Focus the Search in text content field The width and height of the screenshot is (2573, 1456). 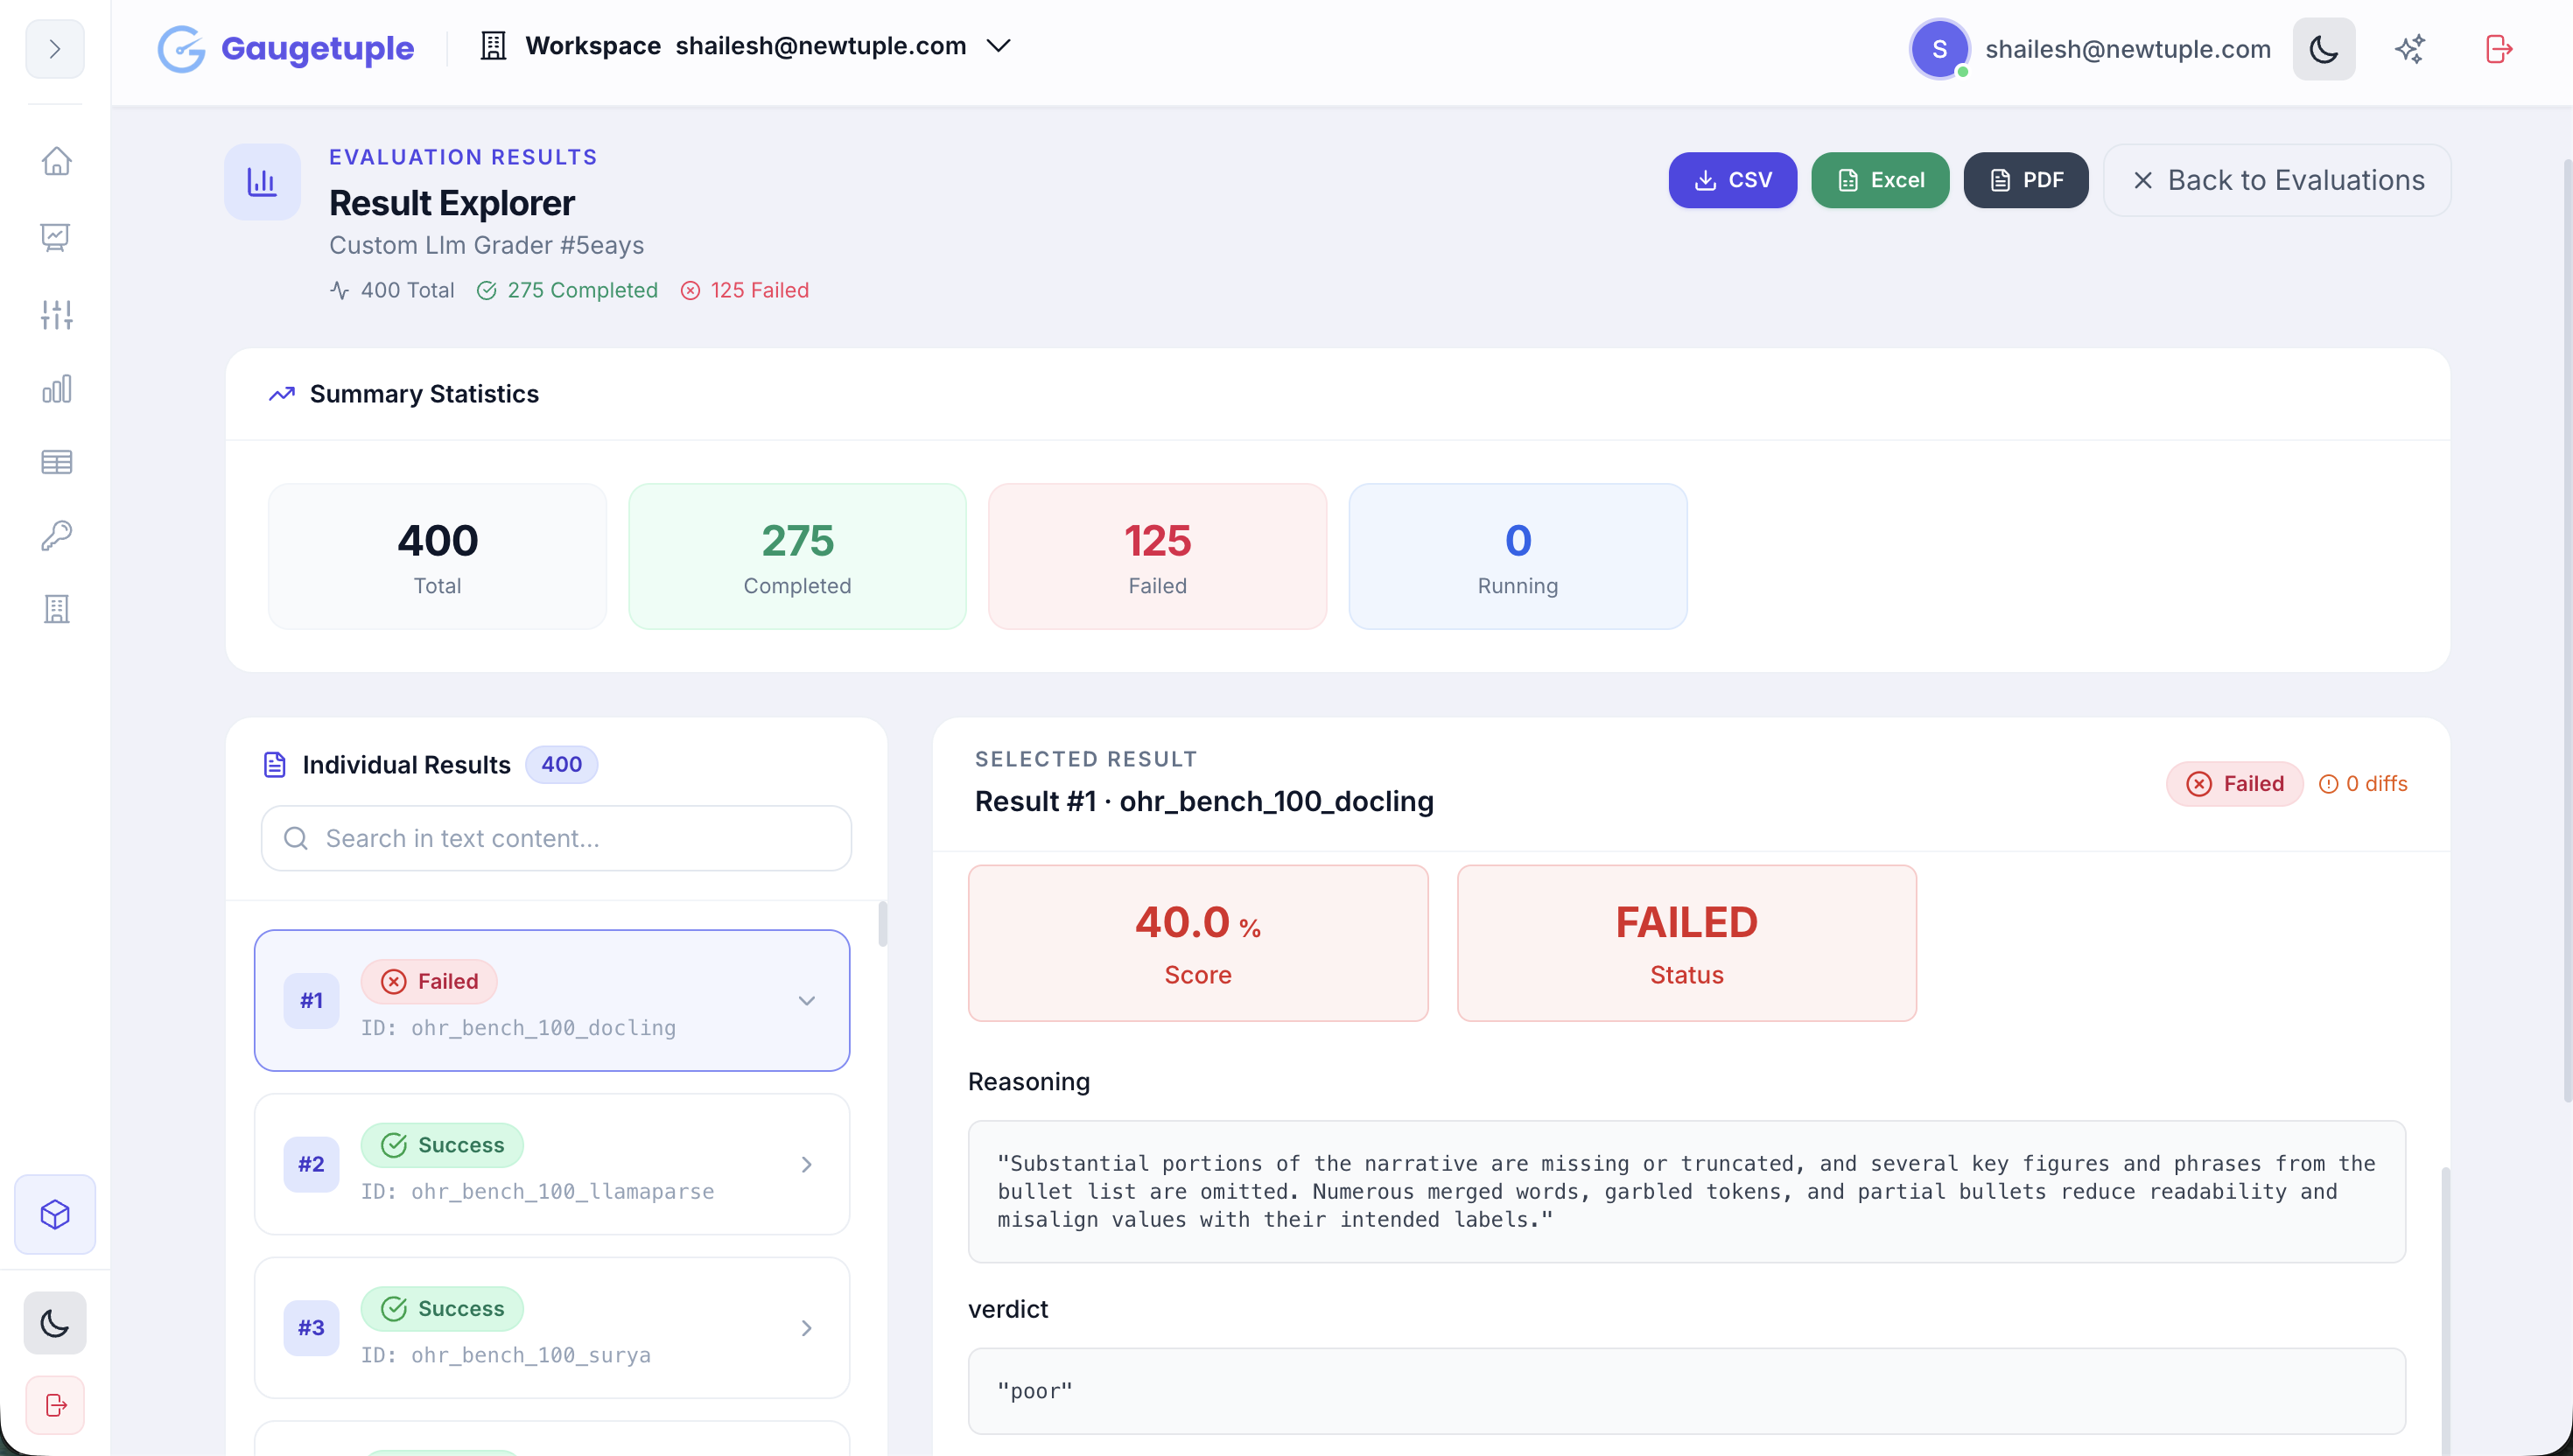pos(556,838)
